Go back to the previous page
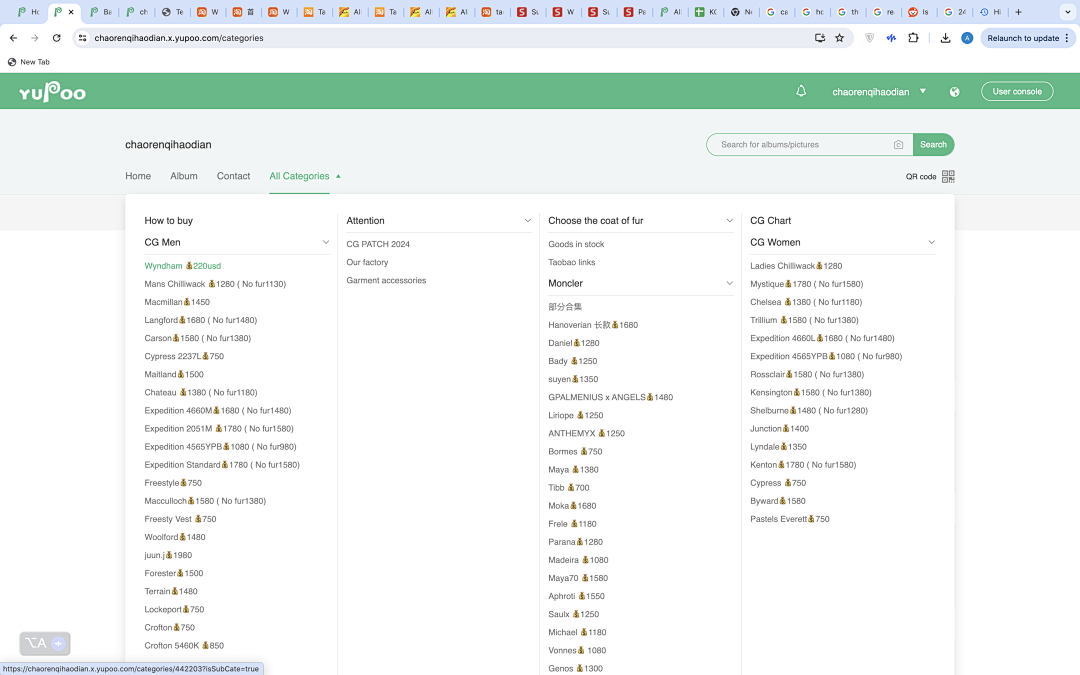The height and width of the screenshot is (675, 1080). [14, 38]
